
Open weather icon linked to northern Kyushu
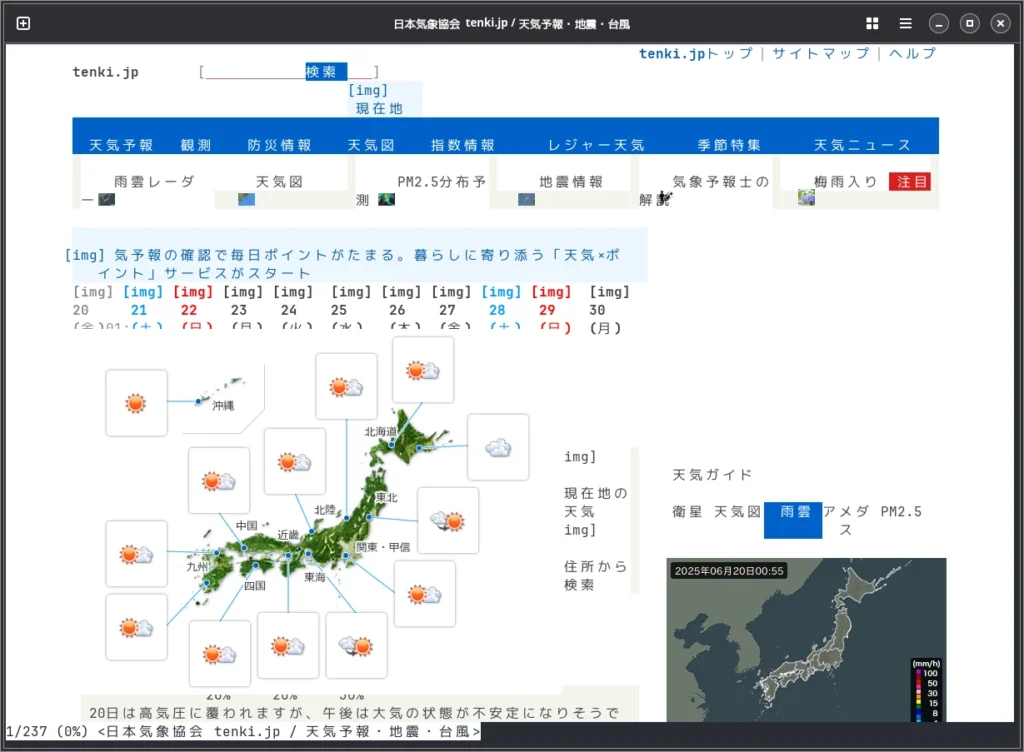coord(136,554)
